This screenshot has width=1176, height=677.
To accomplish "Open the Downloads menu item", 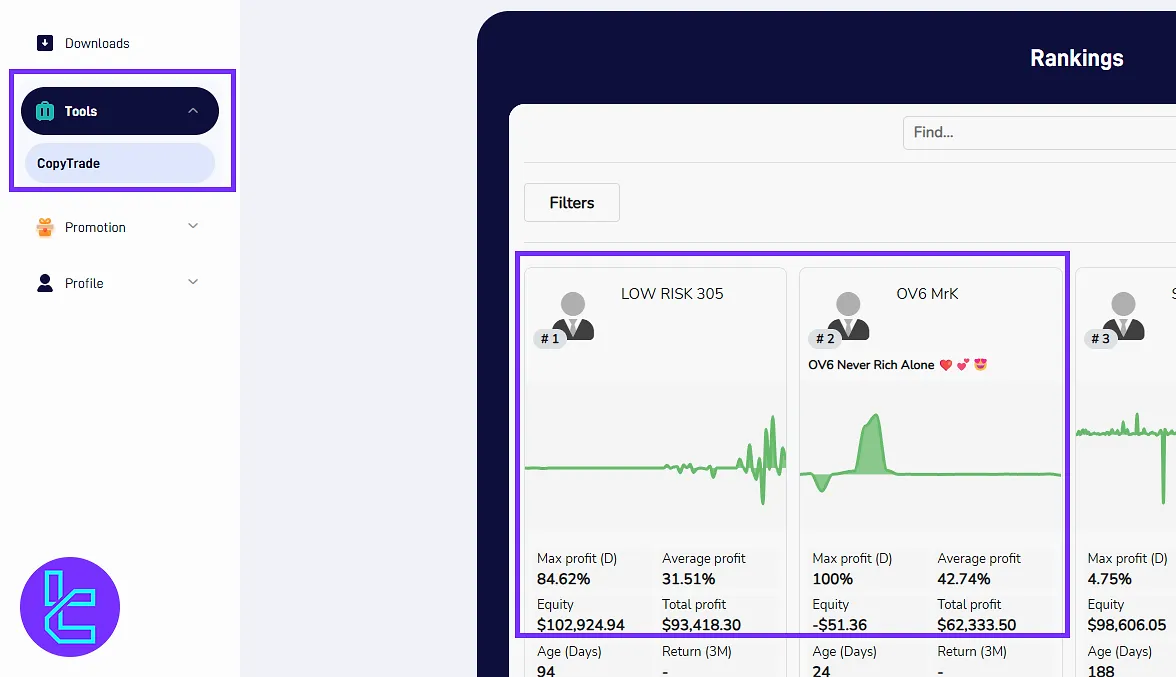I will coord(97,43).
